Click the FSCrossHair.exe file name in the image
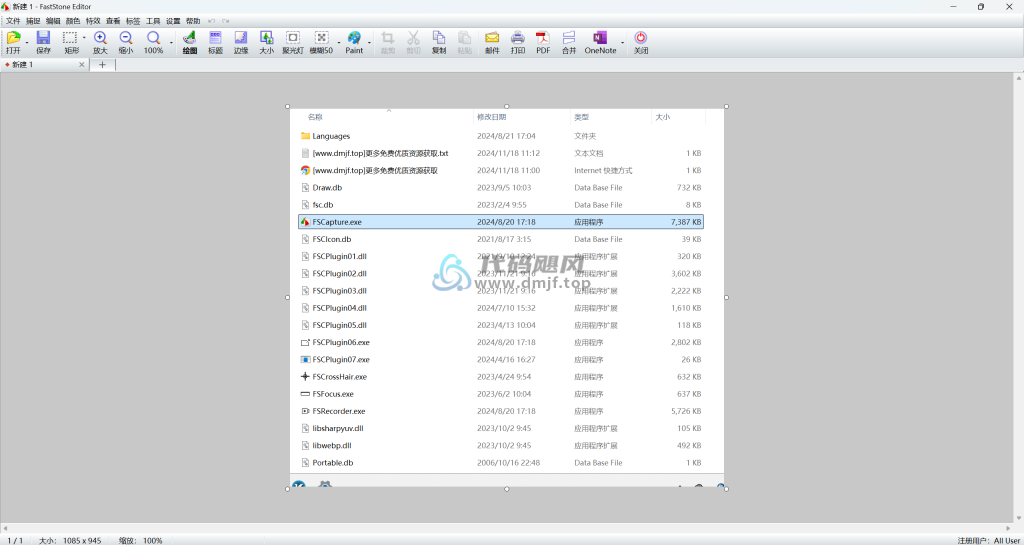 [x=340, y=377]
